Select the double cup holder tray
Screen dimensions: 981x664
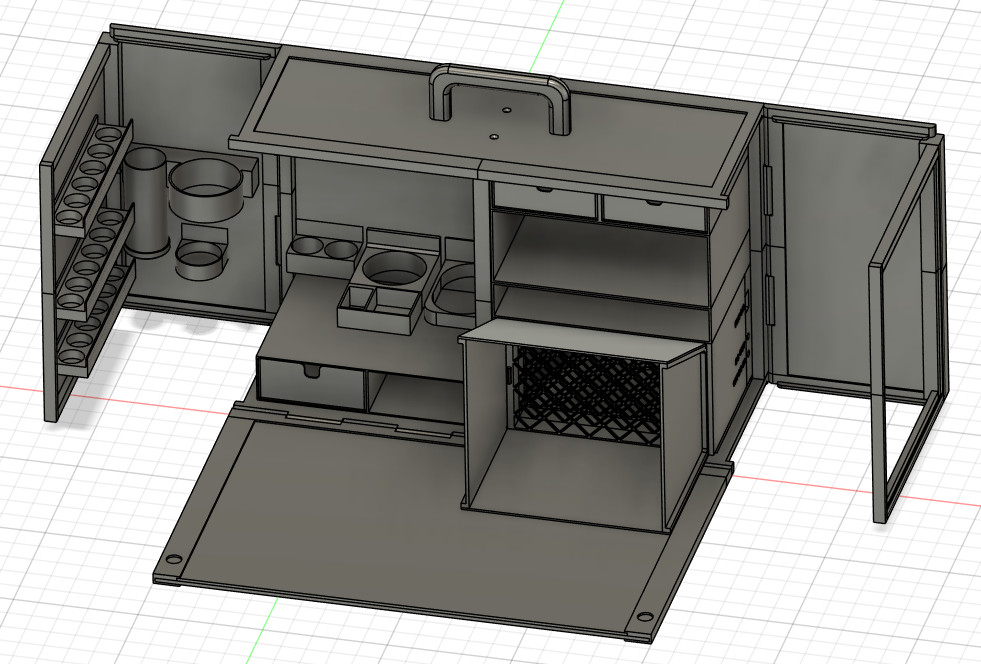(x=323, y=255)
